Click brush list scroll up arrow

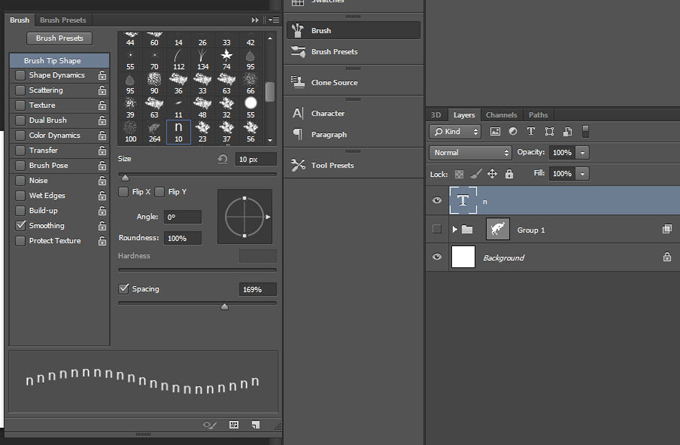(x=270, y=39)
